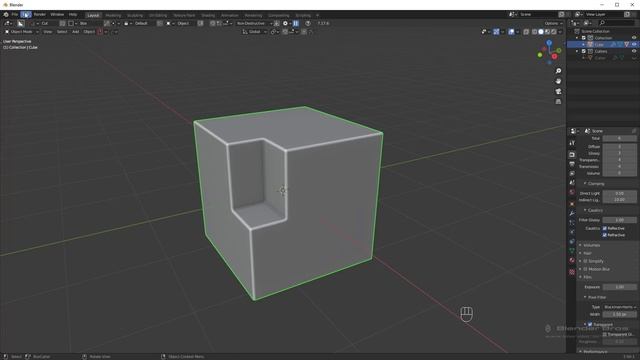Open the Render properties tab
640x360 pixels.
click(x=572, y=155)
